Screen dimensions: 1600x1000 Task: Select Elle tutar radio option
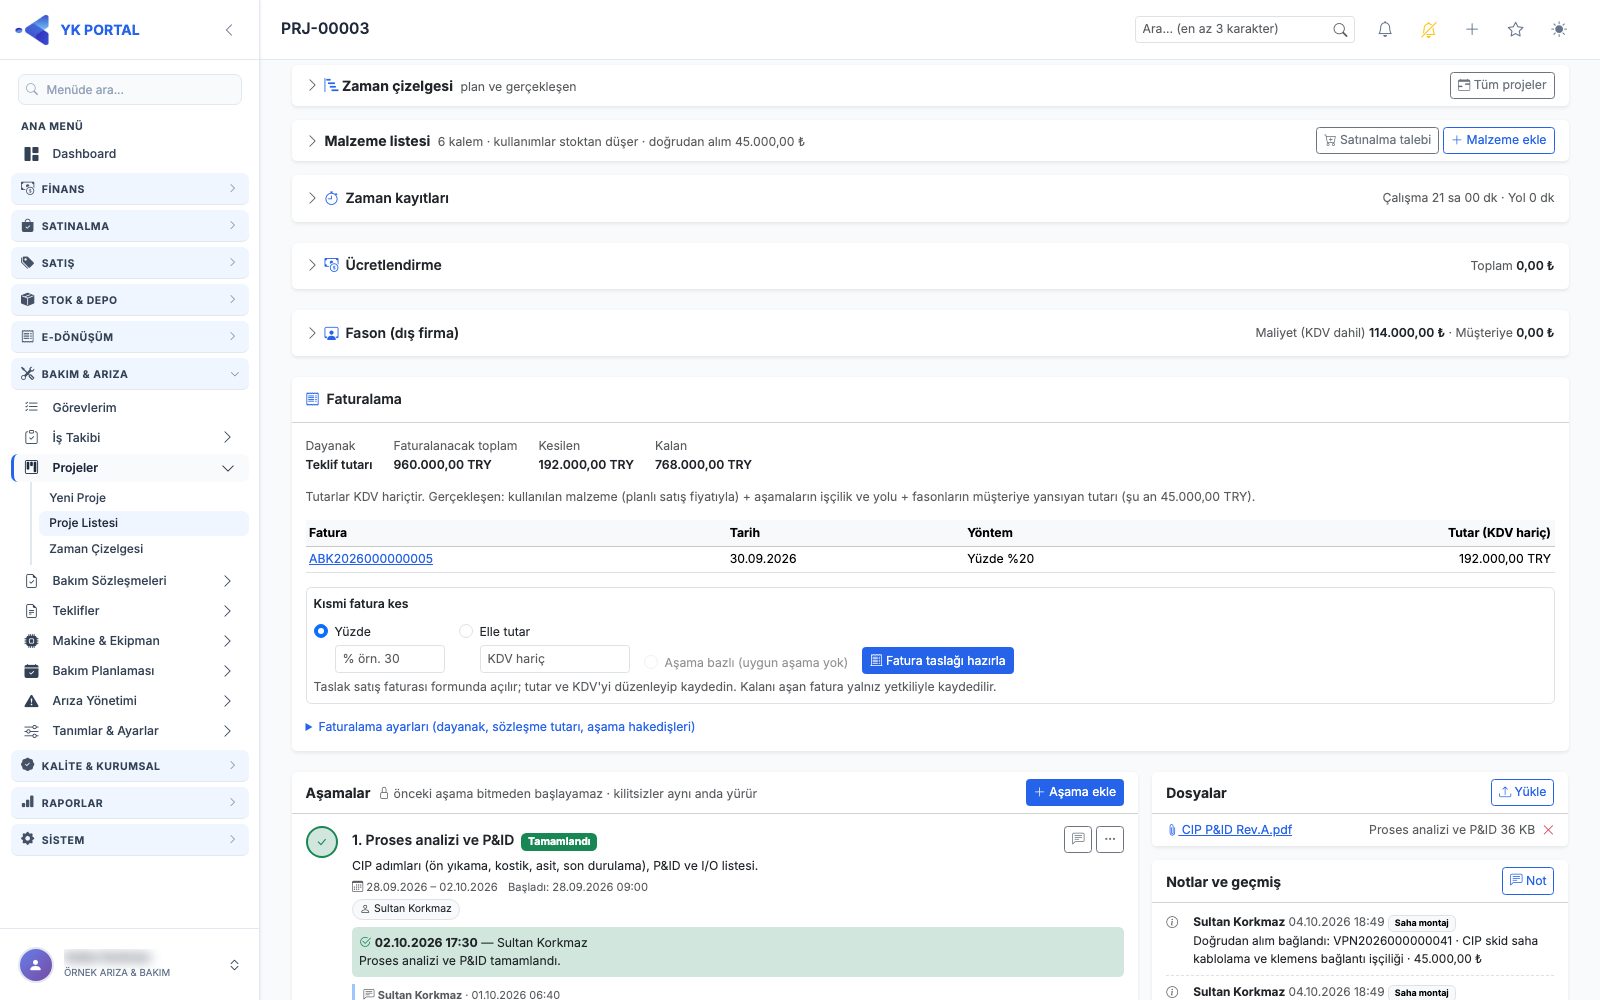pyautogui.click(x=466, y=631)
